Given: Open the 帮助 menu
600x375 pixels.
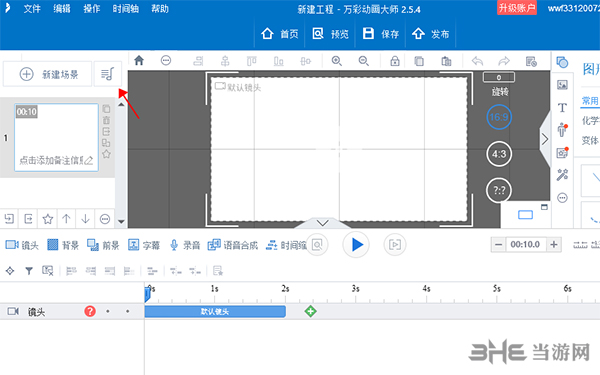Looking at the screenshot, I should coord(160,9).
